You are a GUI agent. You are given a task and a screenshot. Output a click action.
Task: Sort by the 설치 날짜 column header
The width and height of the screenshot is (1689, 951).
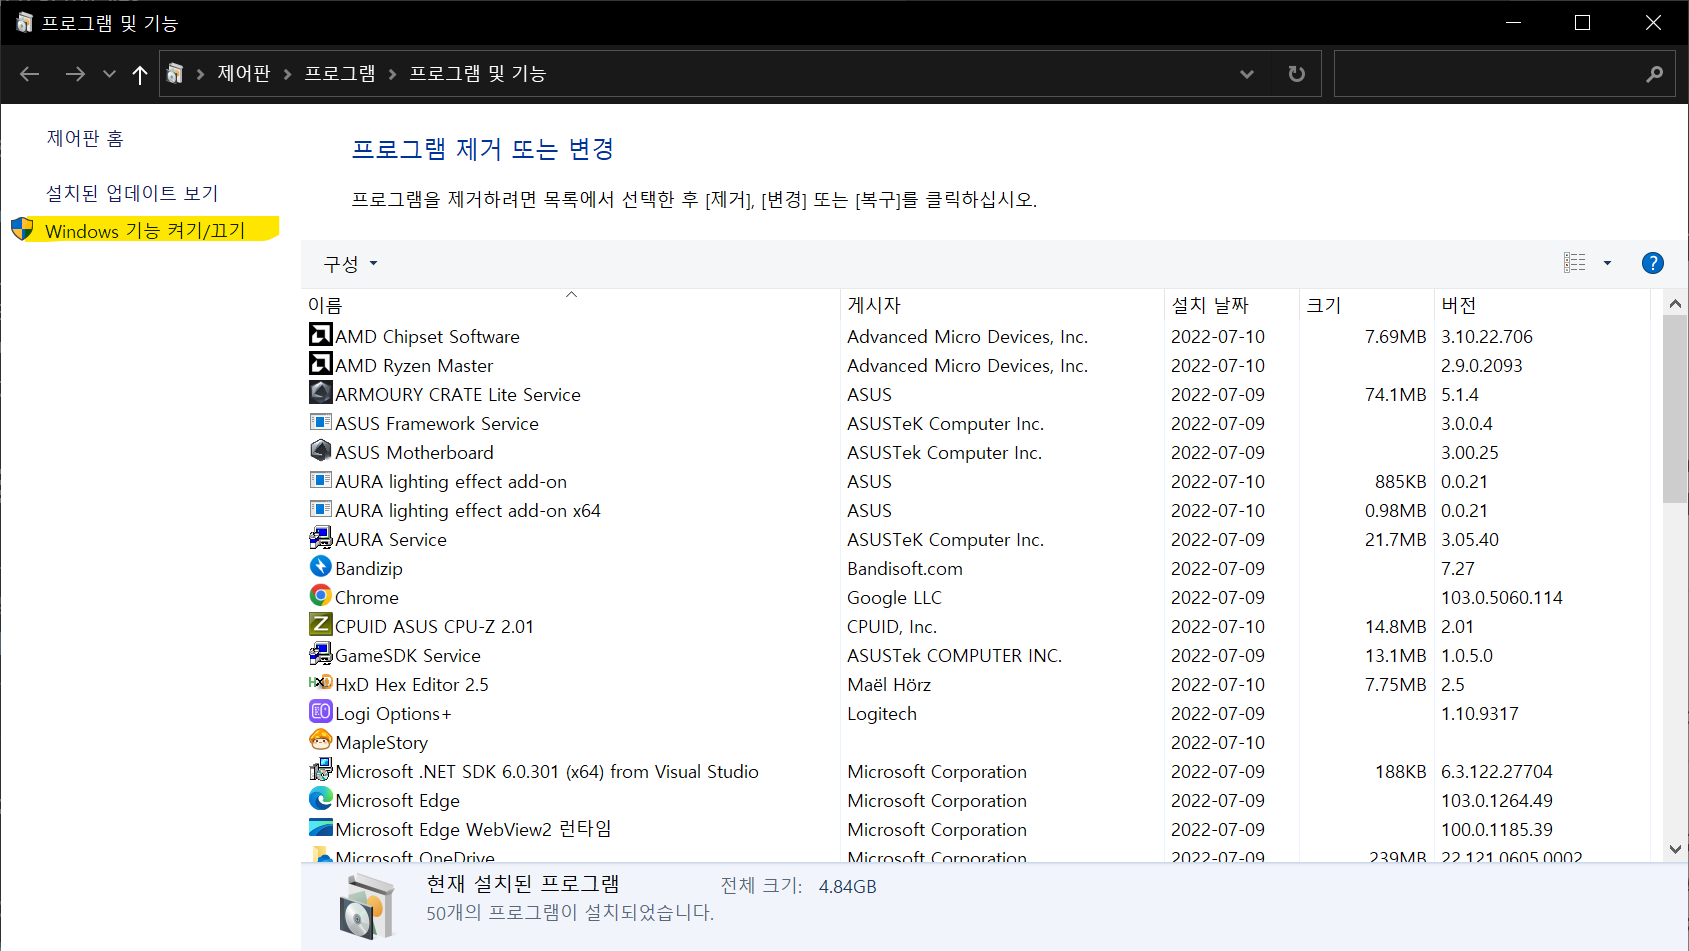(1232, 305)
